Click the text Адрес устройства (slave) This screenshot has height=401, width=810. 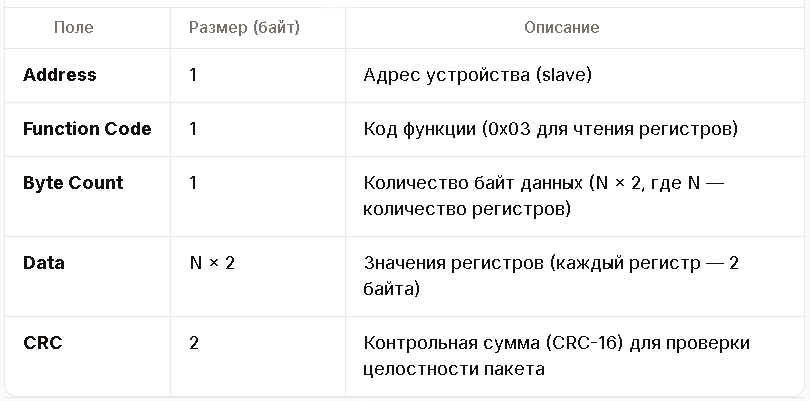point(477,75)
